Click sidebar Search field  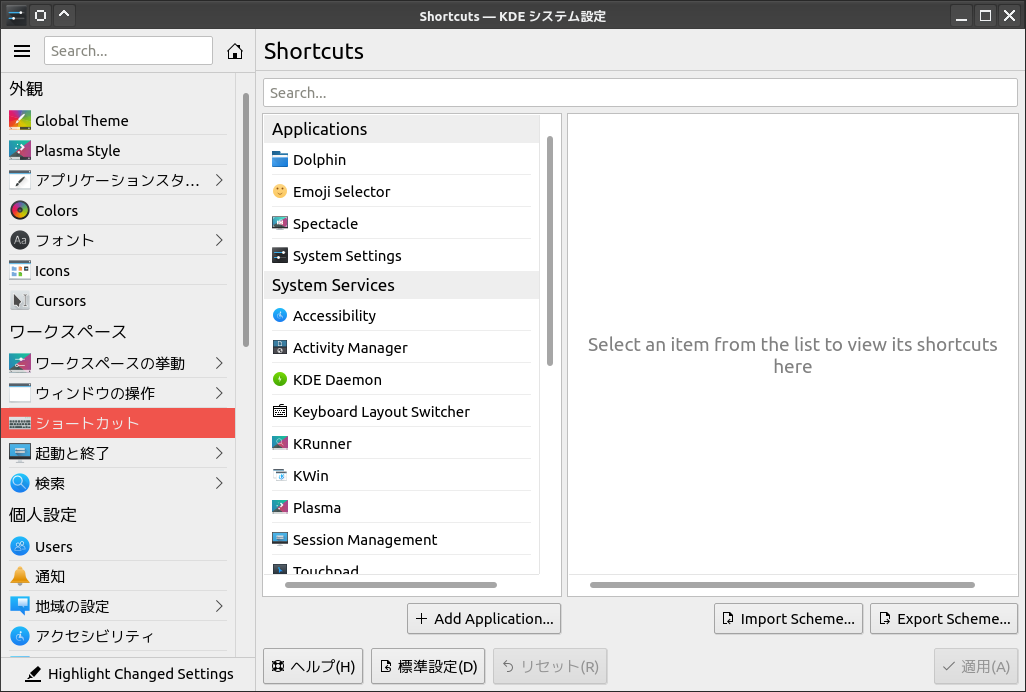[128, 51]
